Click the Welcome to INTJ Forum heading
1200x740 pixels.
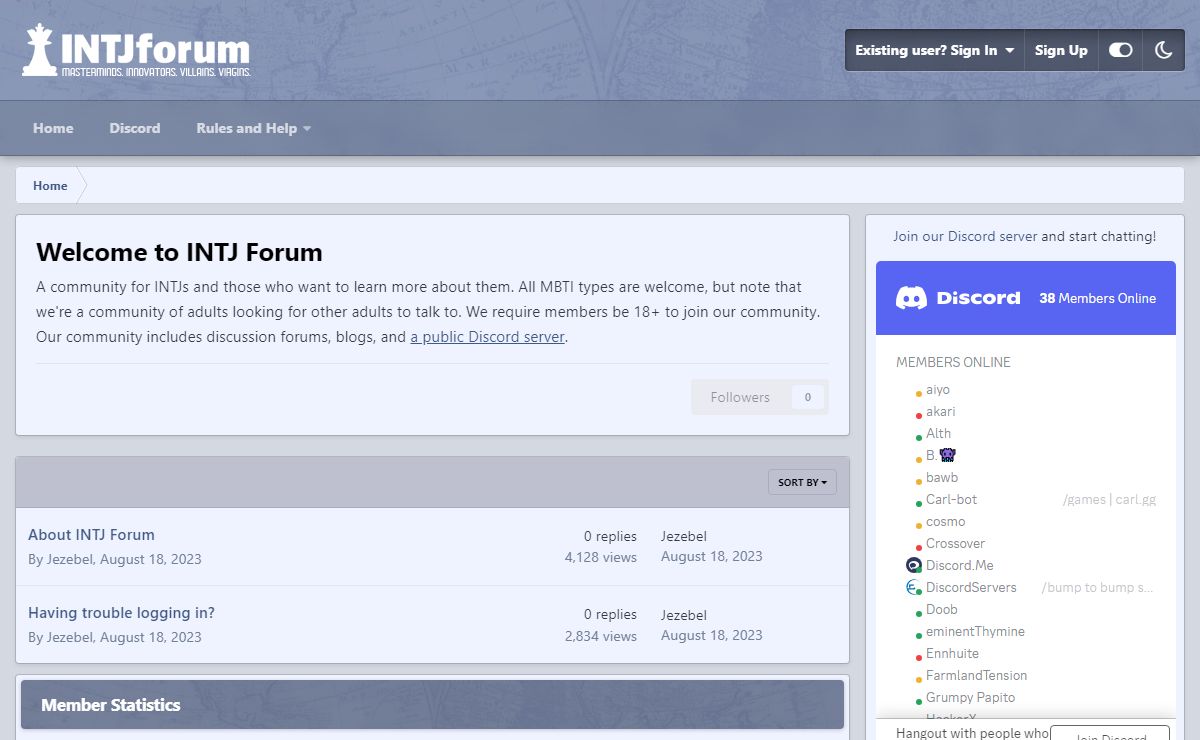pos(179,252)
